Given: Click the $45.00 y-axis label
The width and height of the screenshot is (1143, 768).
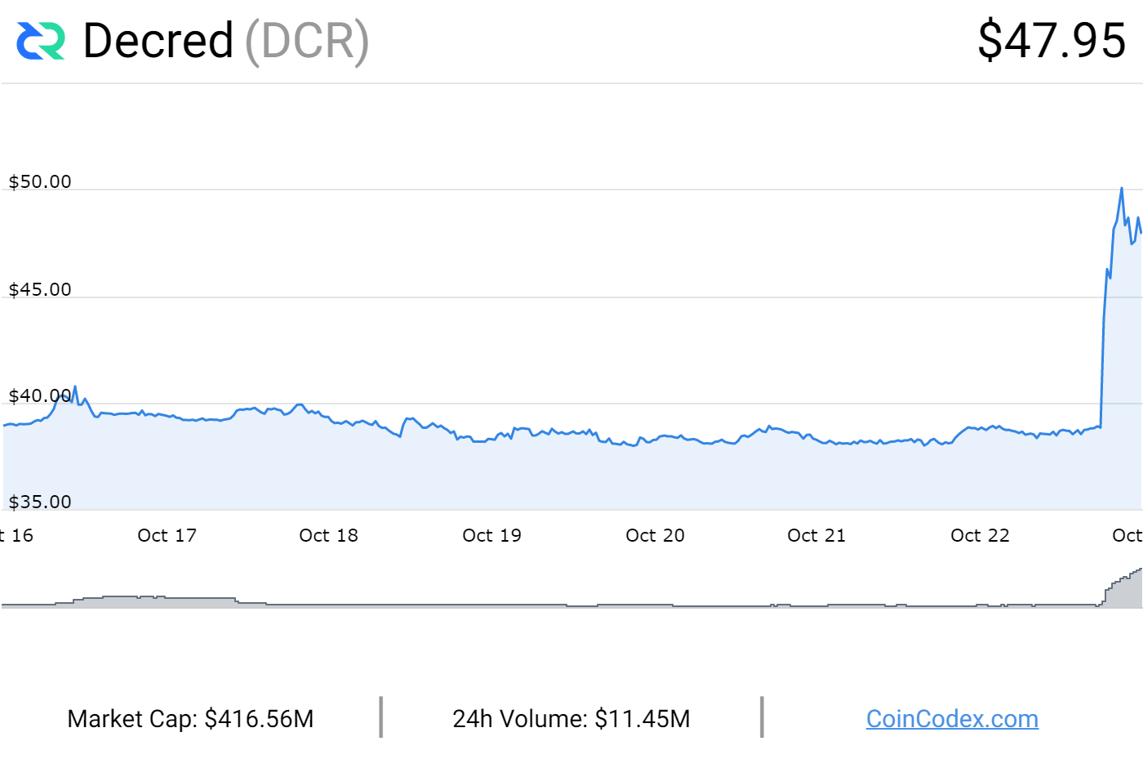Looking at the screenshot, I should pos(40,290).
